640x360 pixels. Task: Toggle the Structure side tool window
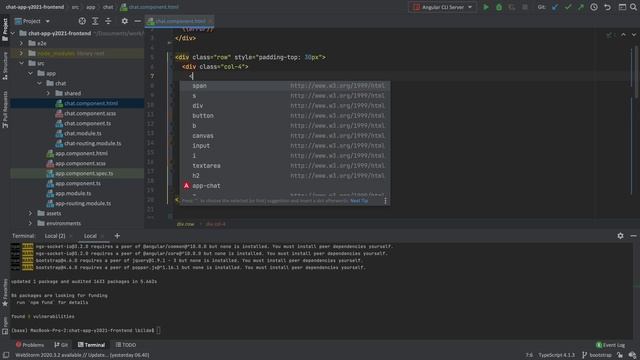(x=5, y=66)
